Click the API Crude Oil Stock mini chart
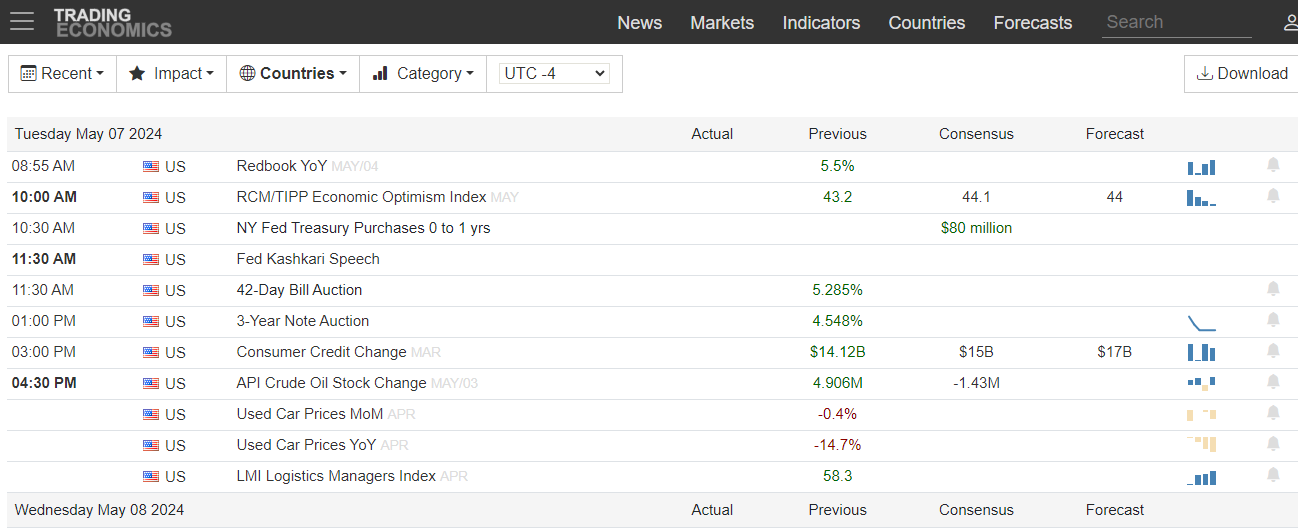The height and width of the screenshot is (528, 1298). pyautogui.click(x=1201, y=383)
